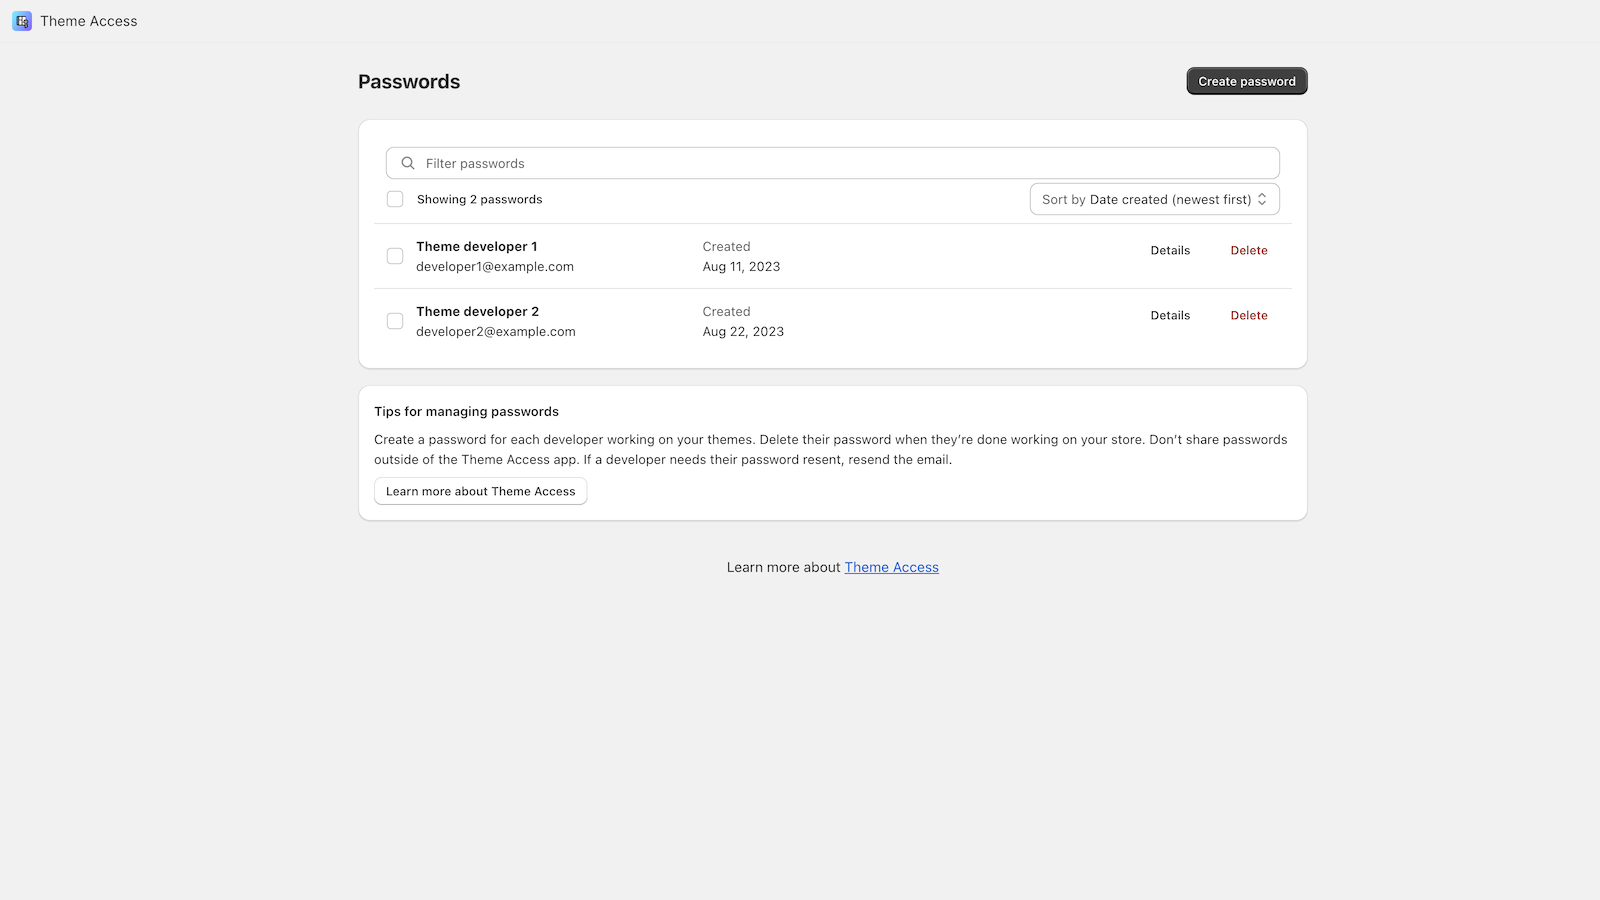Image resolution: width=1600 pixels, height=900 pixels.
Task: Click the Theme Access app icon
Action: (x=21, y=21)
